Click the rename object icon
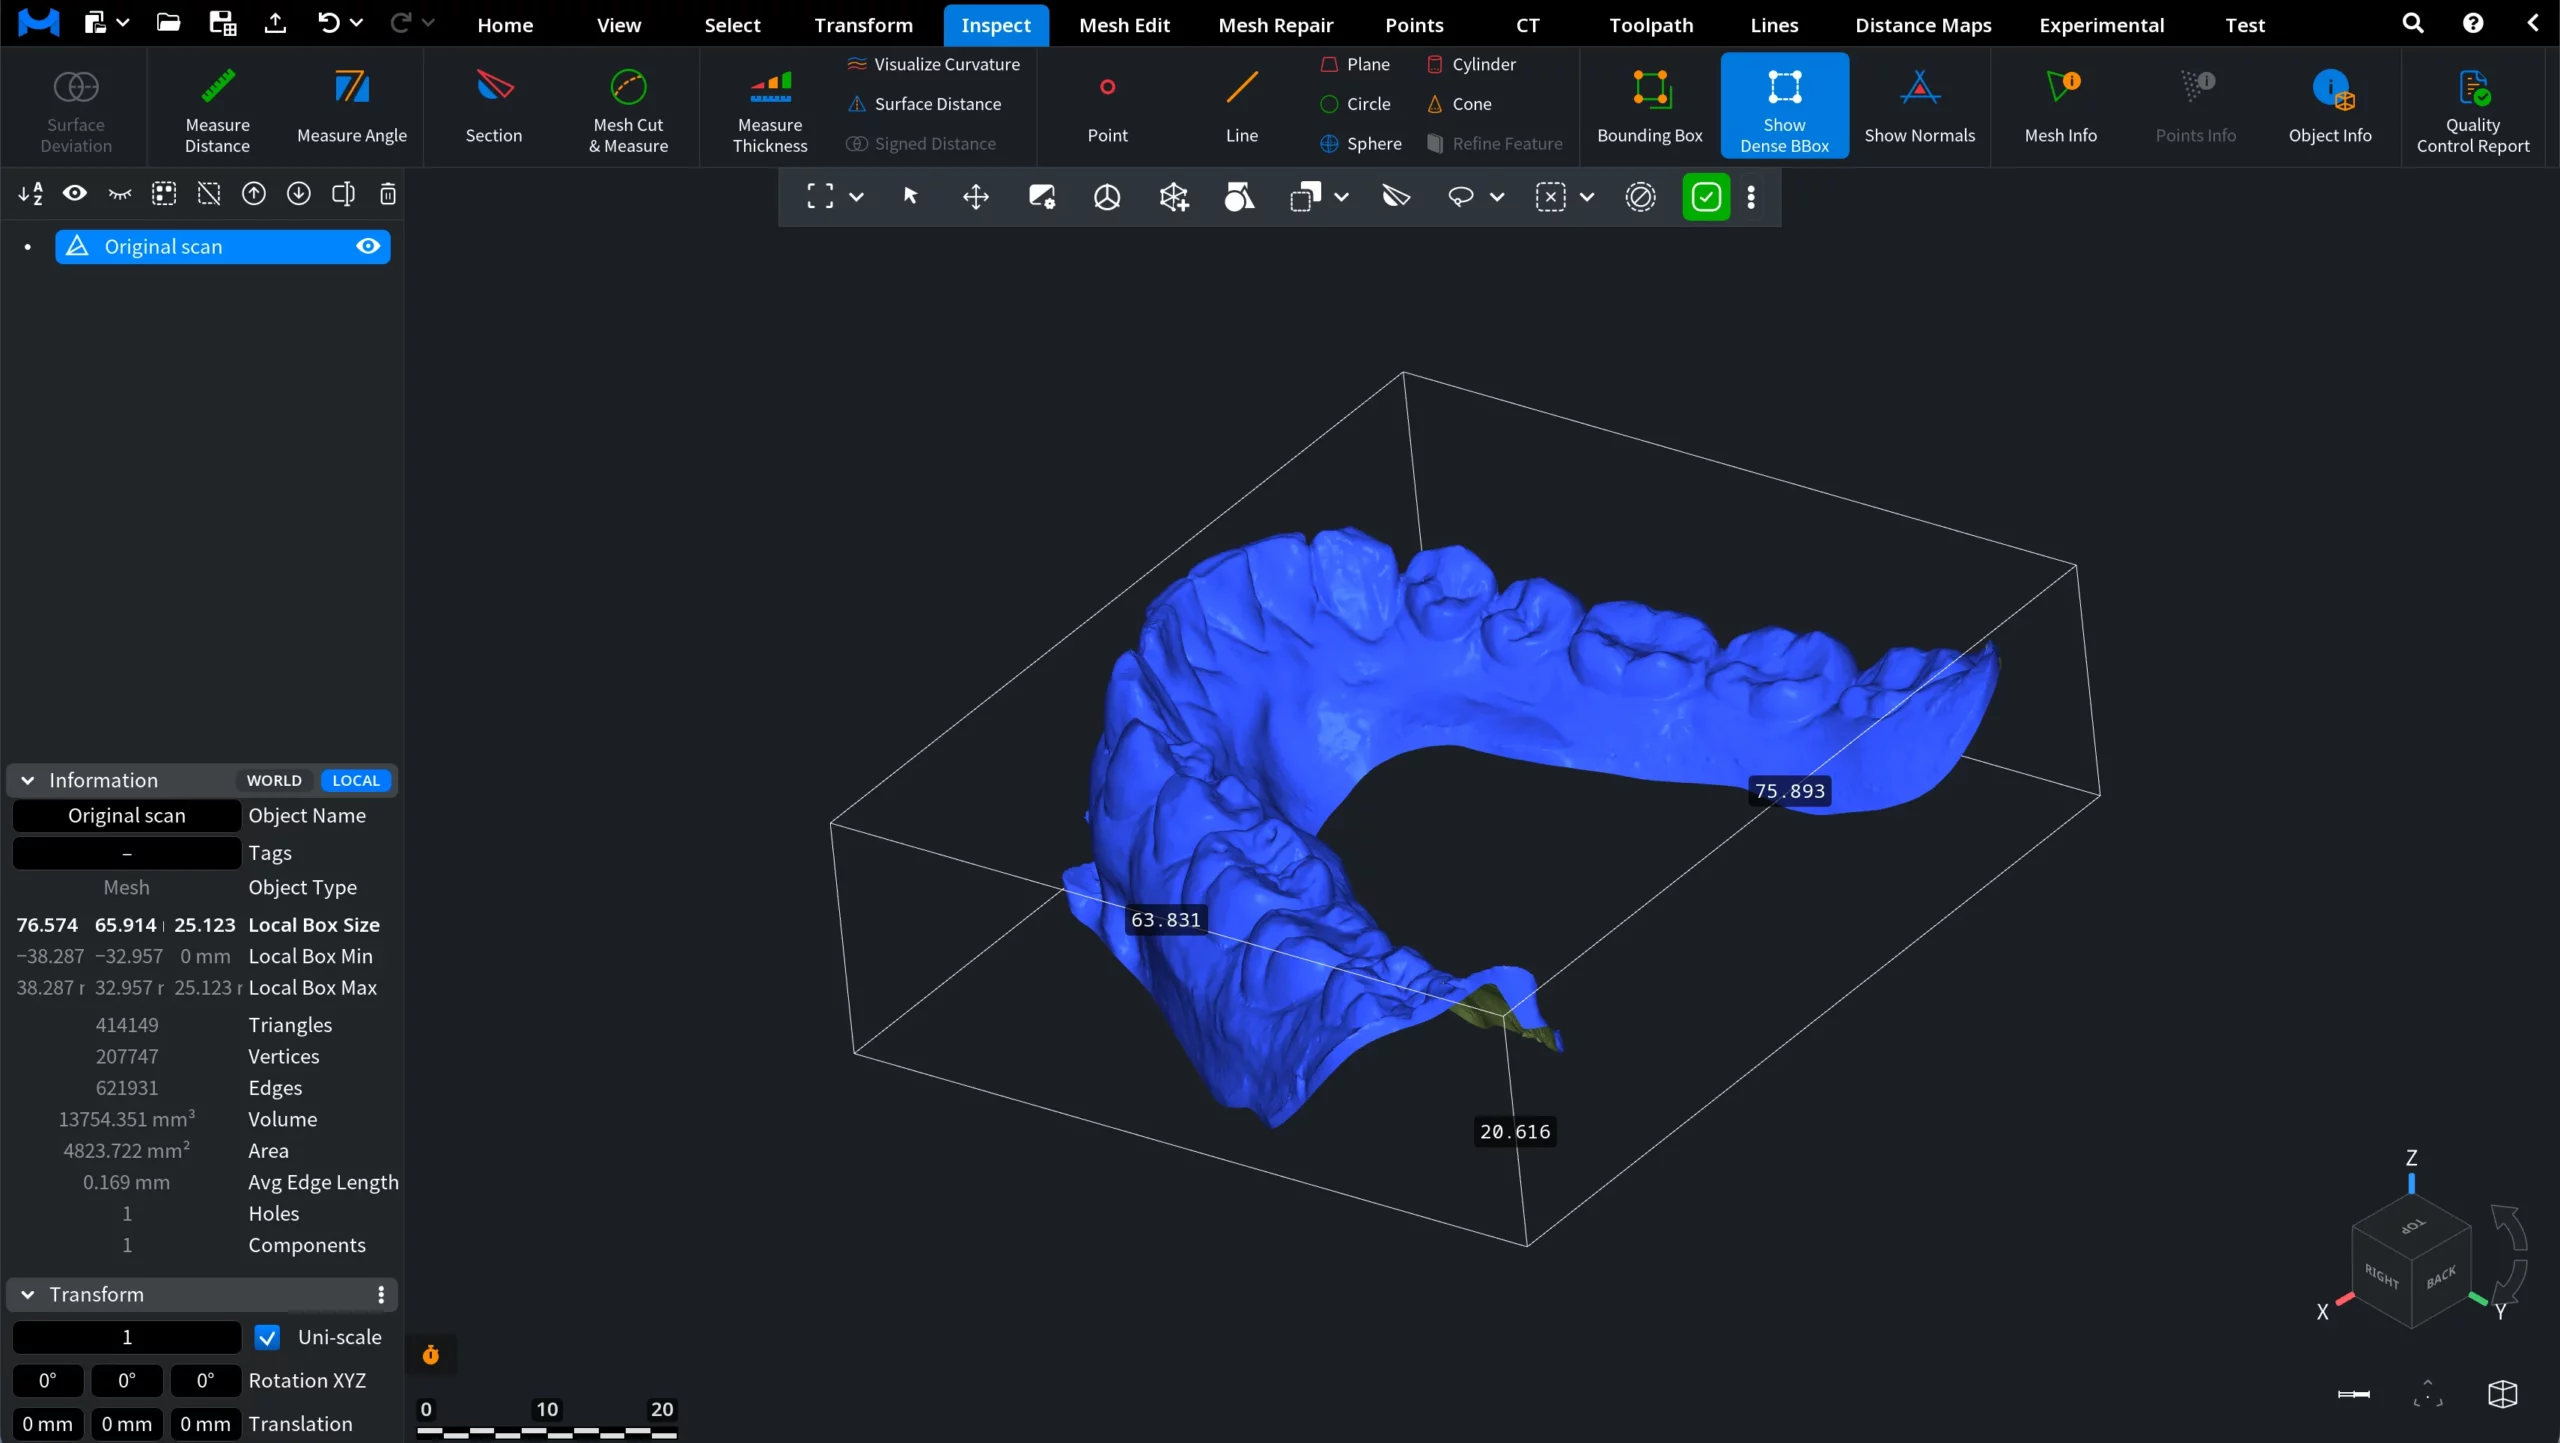Image resolution: width=2560 pixels, height=1443 pixels. (343, 194)
